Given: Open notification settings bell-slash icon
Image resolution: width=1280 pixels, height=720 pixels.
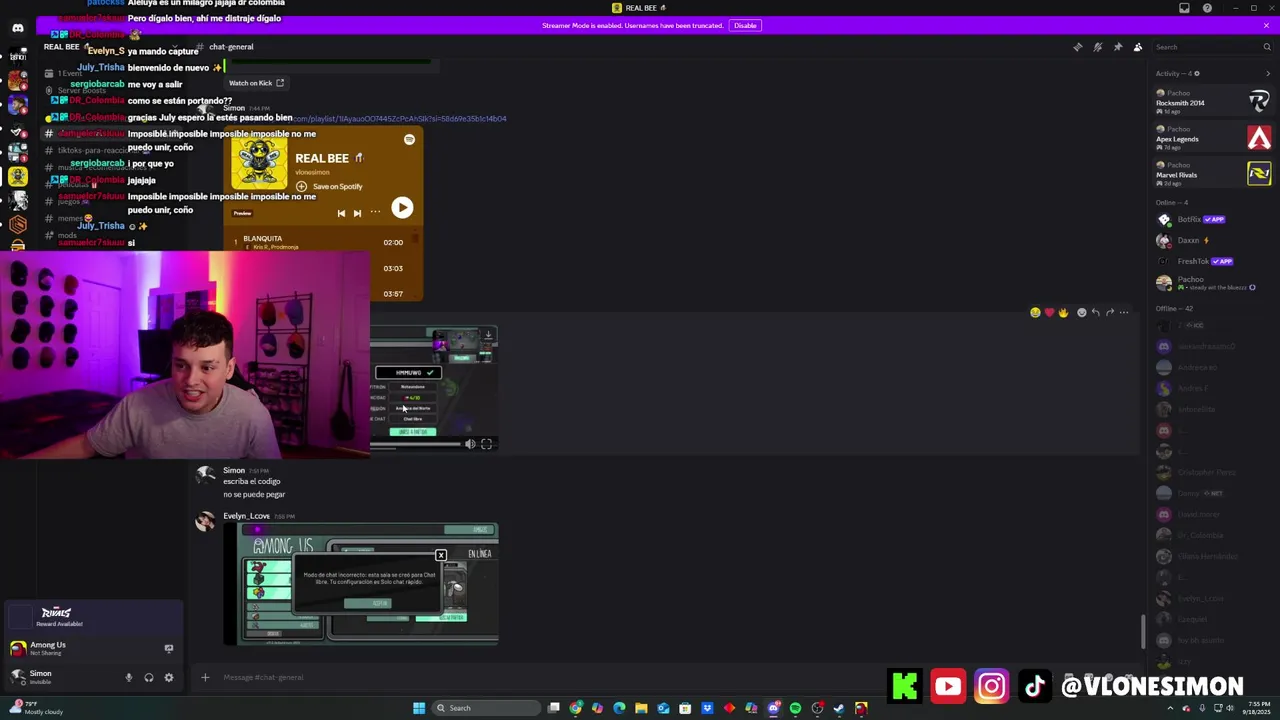Looking at the screenshot, I should tap(1097, 47).
